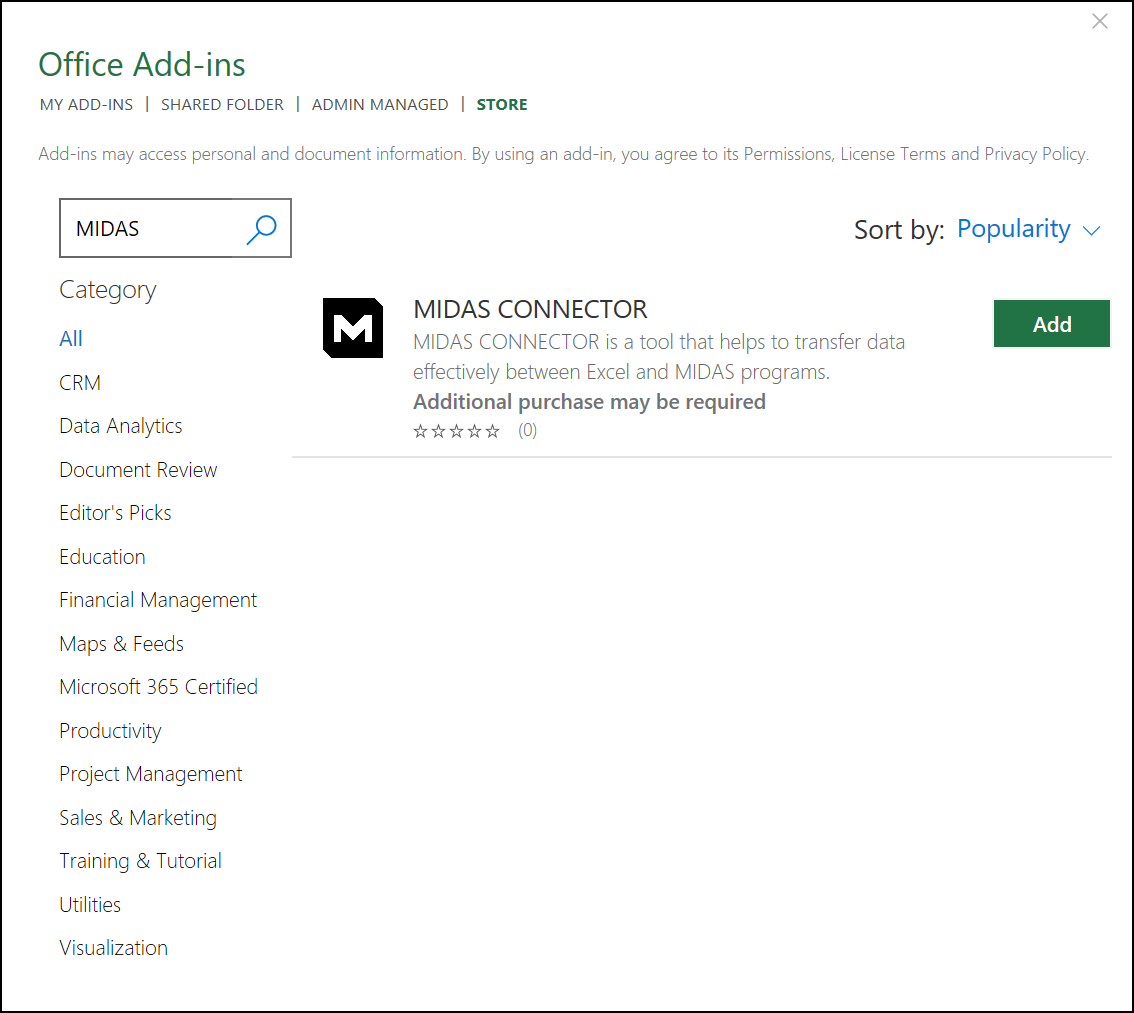Click inside the MIDAS search field
This screenshot has width=1134, height=1013.
coord(150,228)
